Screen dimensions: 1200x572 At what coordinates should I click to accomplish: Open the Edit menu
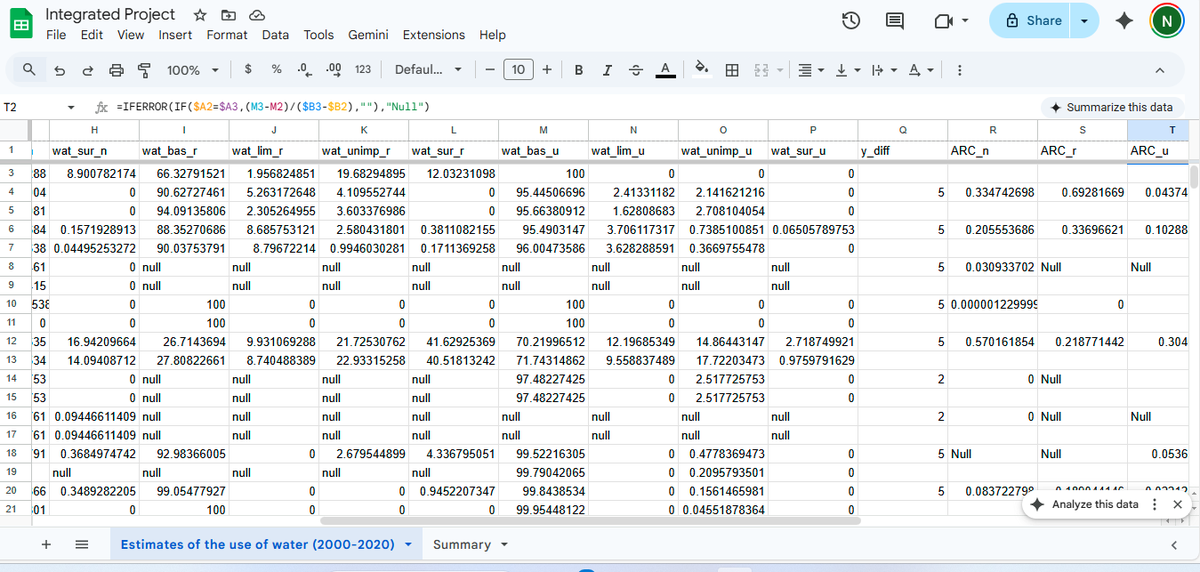92,35
